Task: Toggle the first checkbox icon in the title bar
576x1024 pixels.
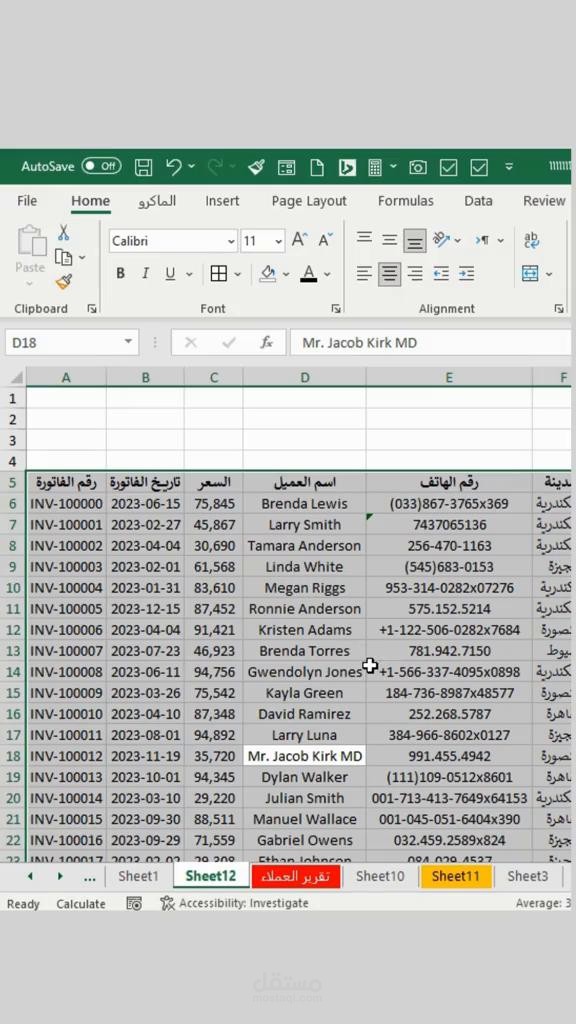Action: 448,167
